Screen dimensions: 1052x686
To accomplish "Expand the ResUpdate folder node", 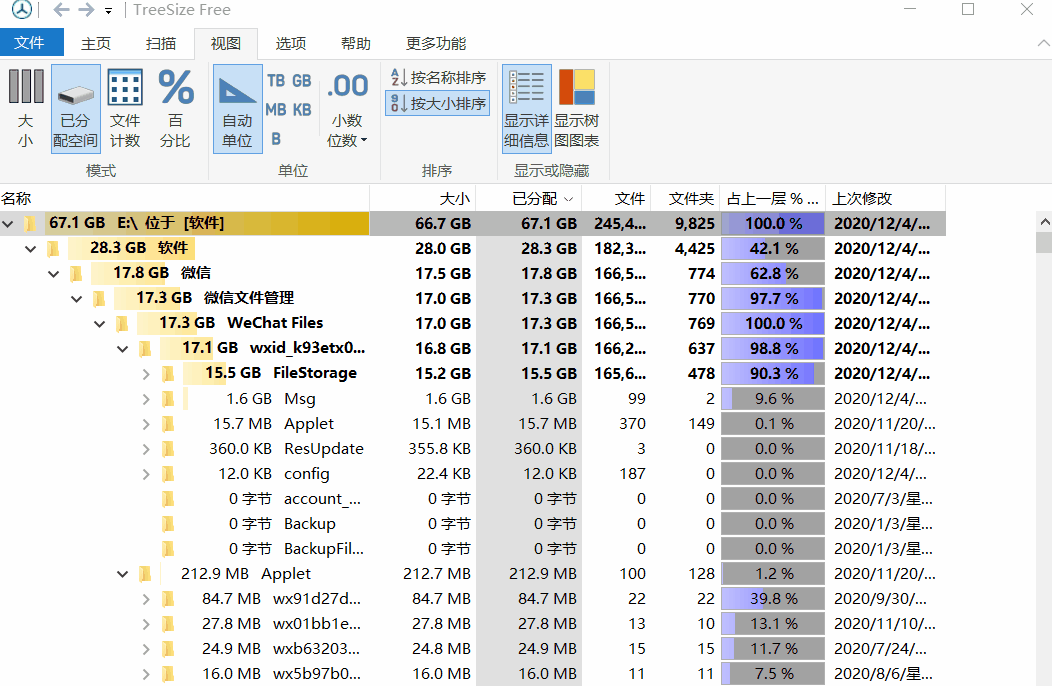I will coord(146,449).
